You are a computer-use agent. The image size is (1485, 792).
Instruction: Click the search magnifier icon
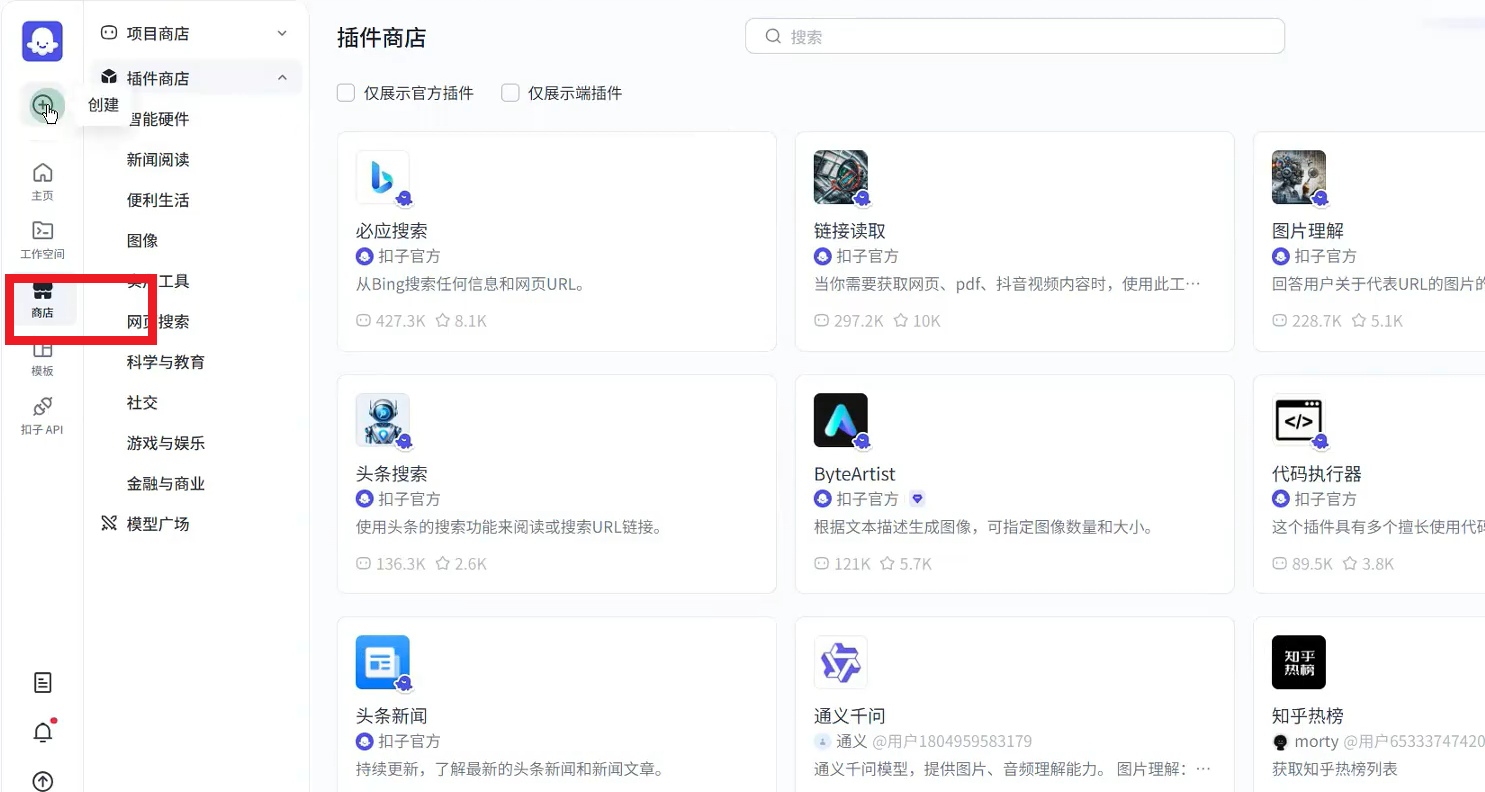(772, 36)
